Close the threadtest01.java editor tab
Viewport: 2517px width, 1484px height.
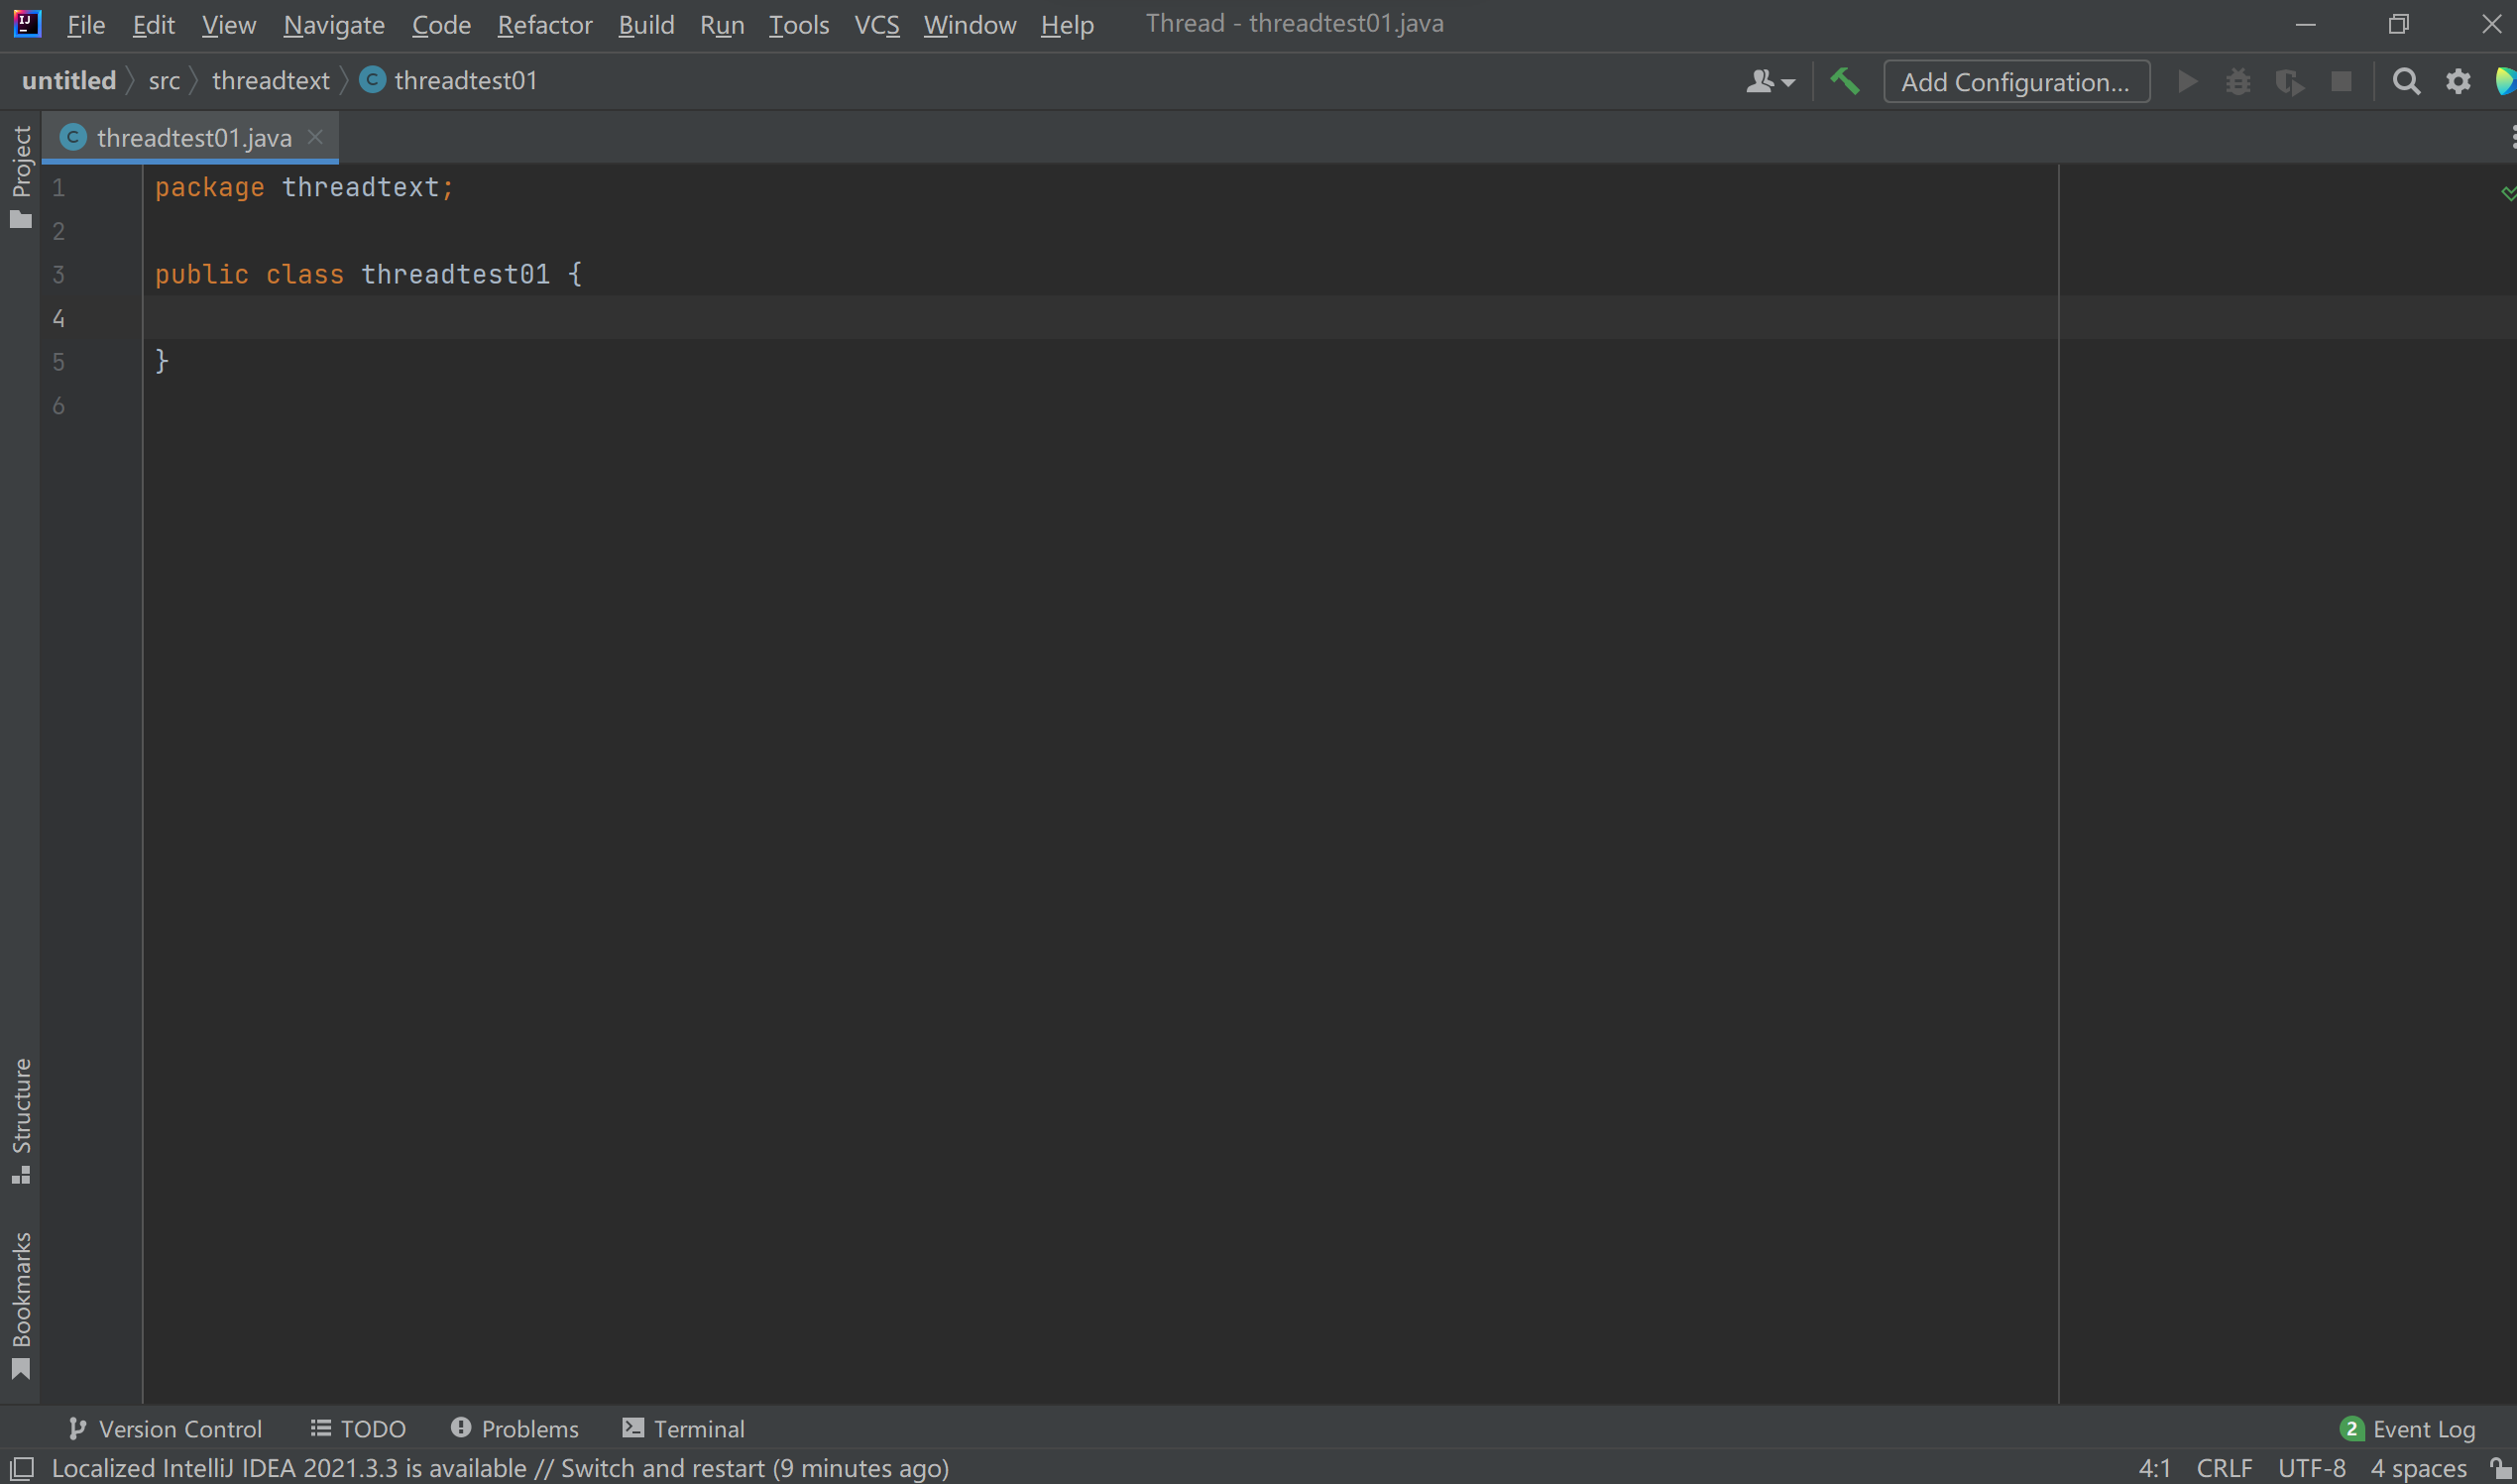pyautogui.click(x=315, y=137)
